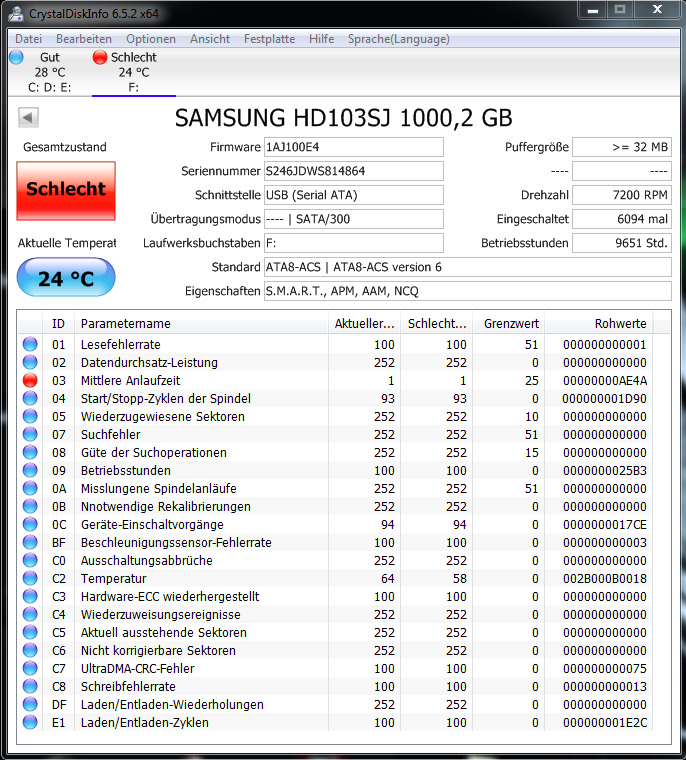The height and width of the screenshot is (760, 686).
Task: Open the Bearbeiten menu
Action: pos(84,39)
